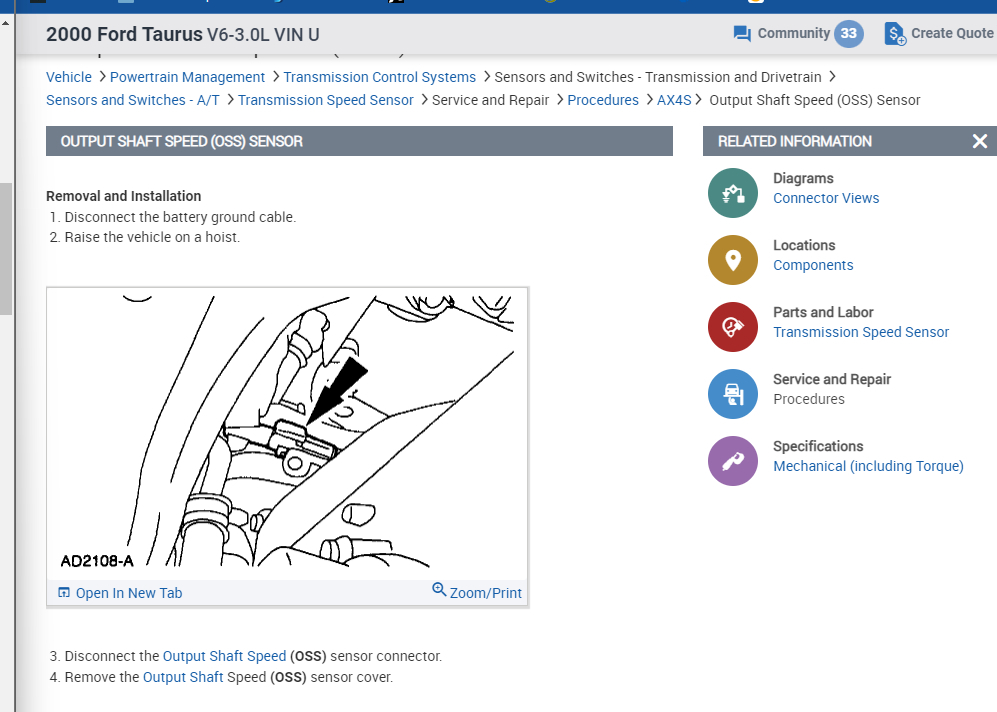
Task: Open Transmission Control Systems breadcrumb
Action: click(379, 77)
